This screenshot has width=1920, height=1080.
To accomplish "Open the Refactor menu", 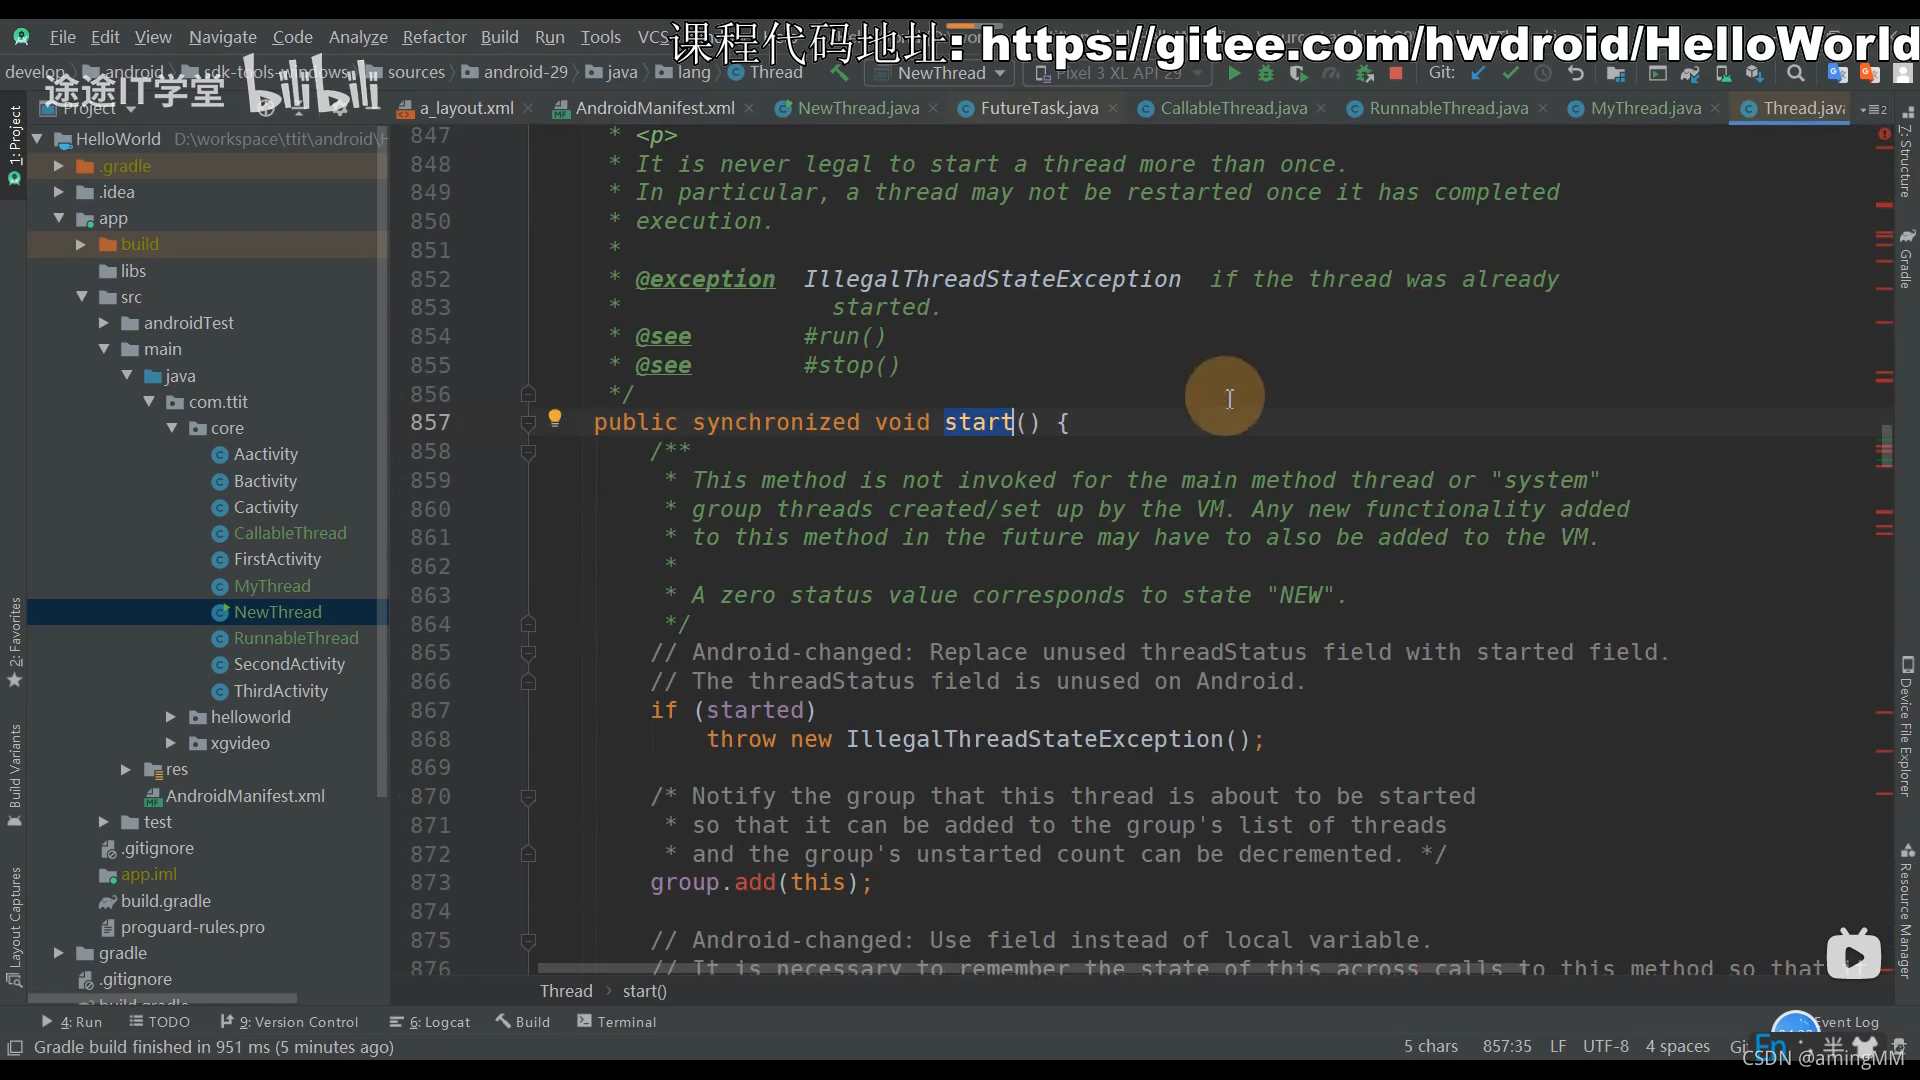I will (x=434, y=37).
